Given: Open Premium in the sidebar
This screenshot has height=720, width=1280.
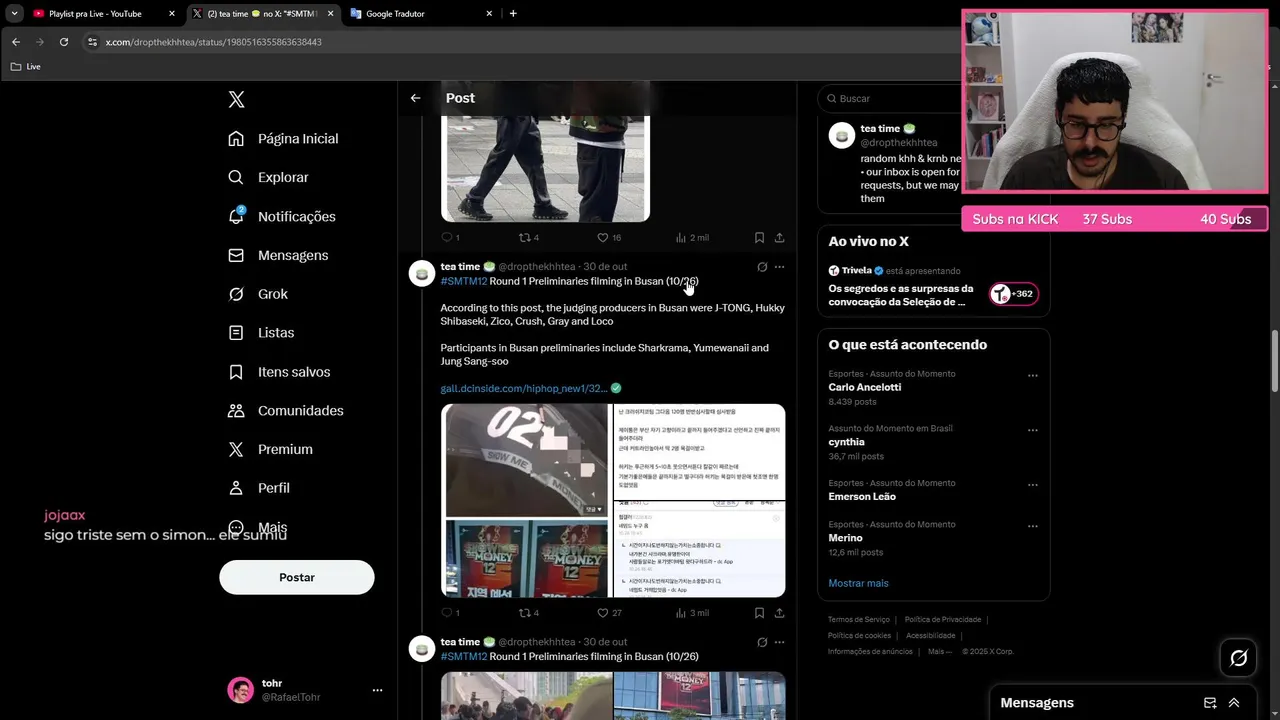Looking at the screenshot, I should coord(270,449).
